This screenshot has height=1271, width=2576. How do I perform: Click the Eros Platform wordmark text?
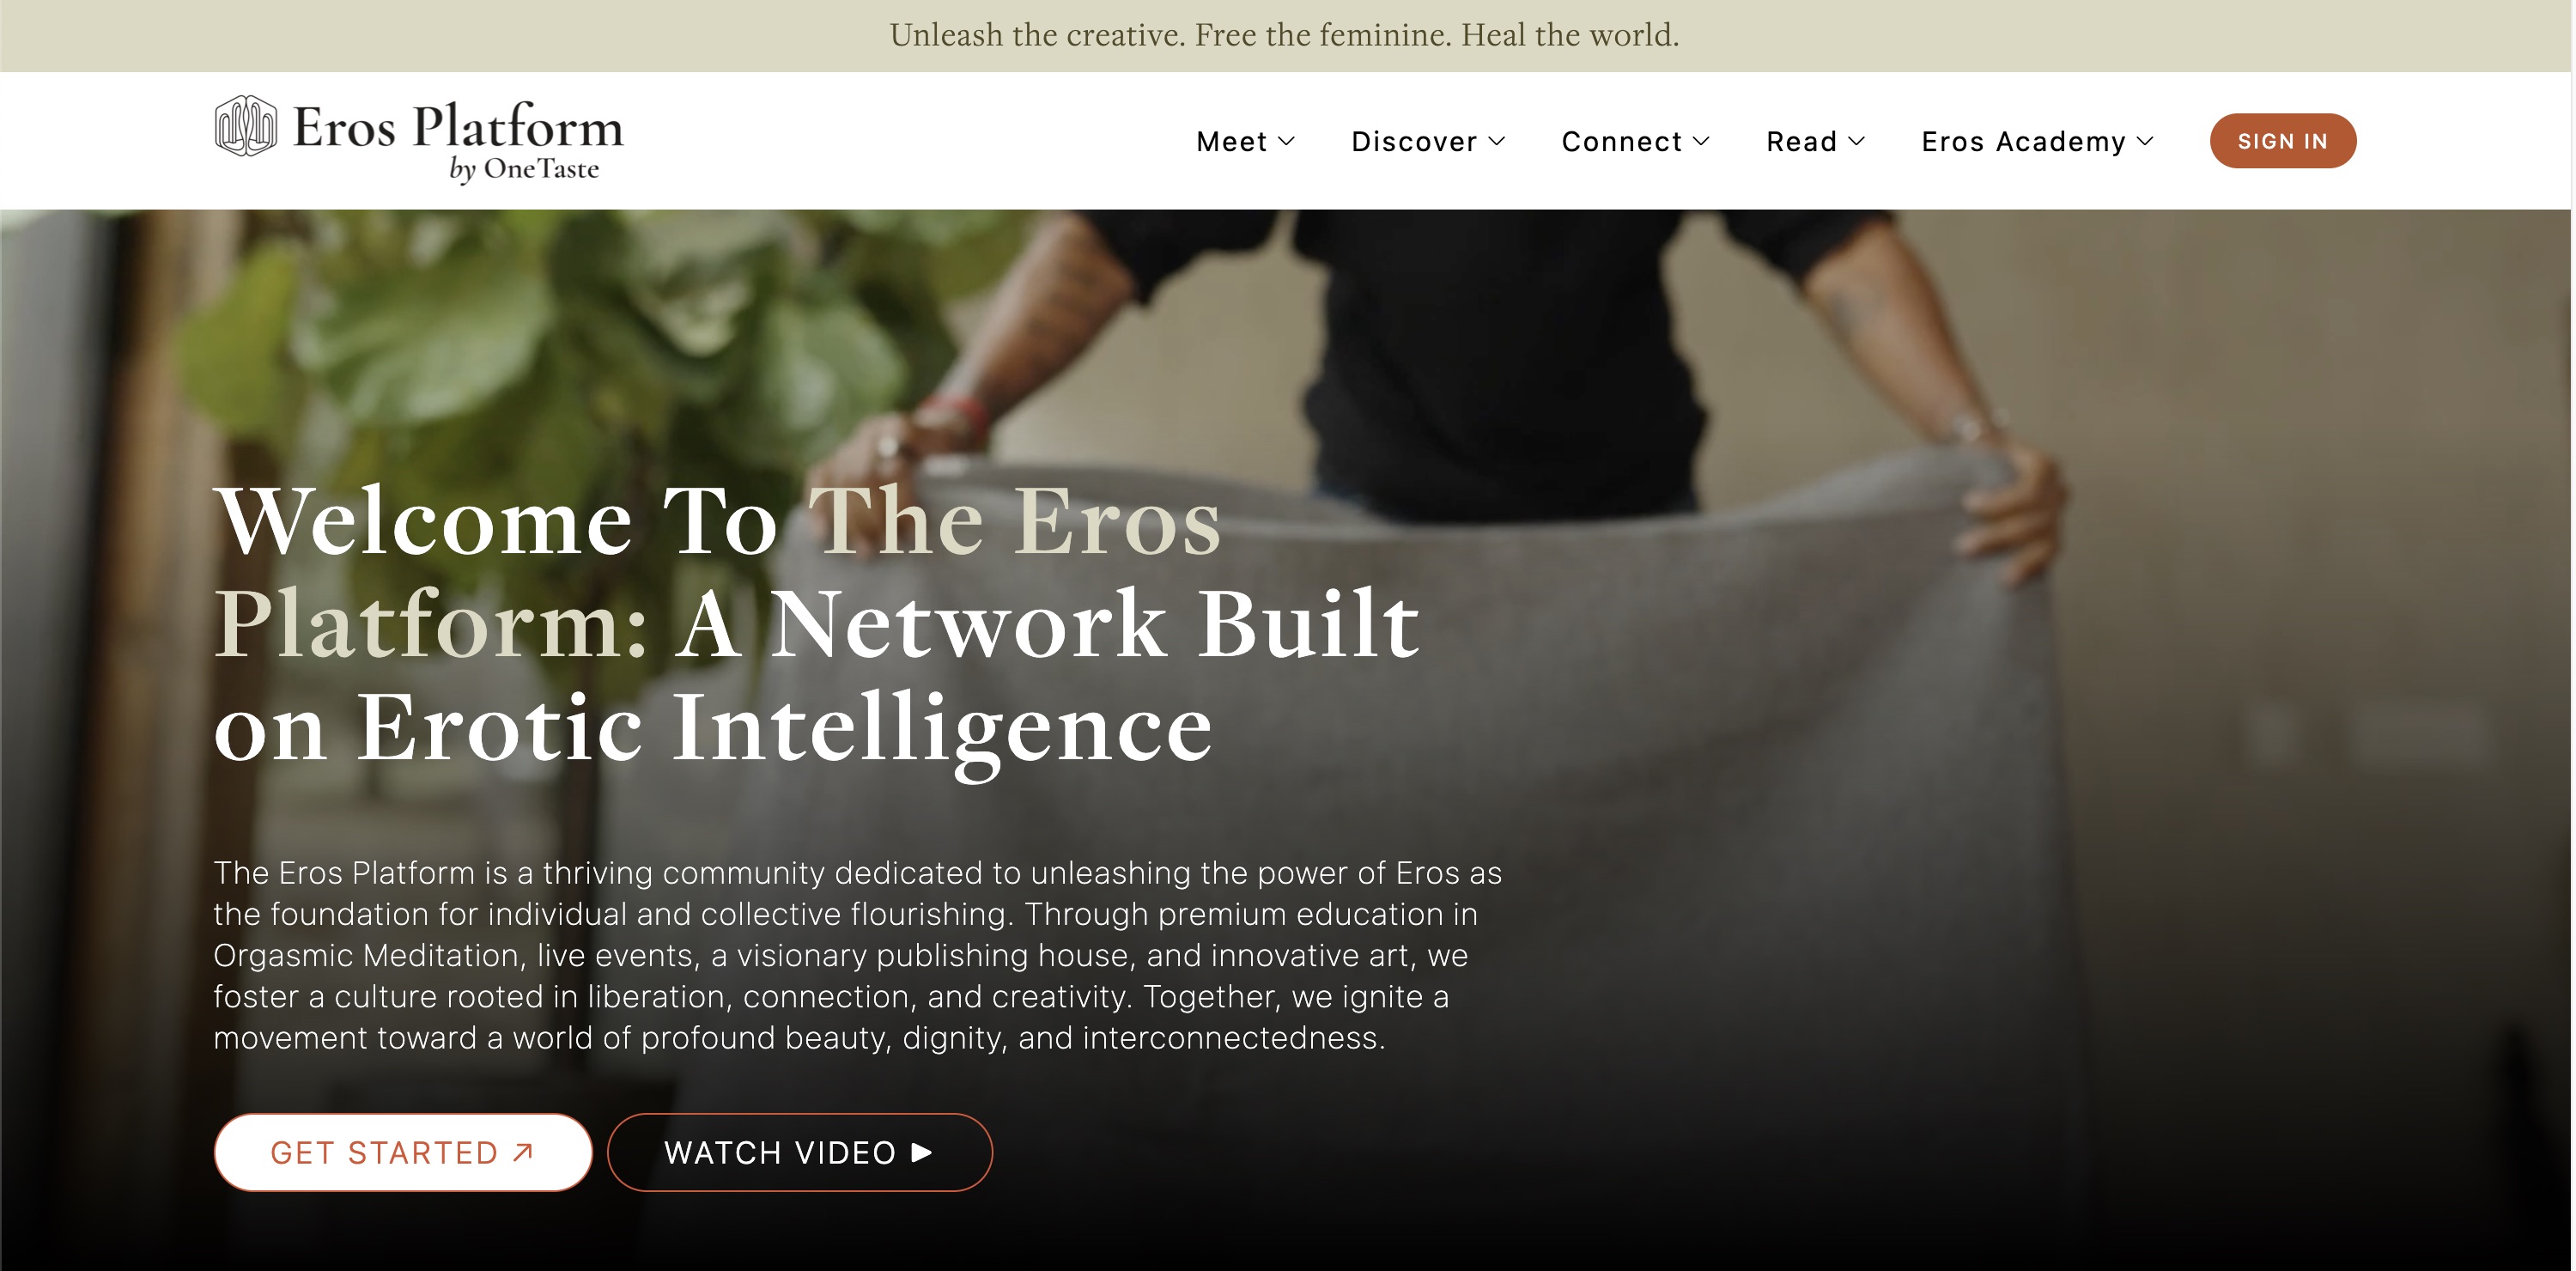(458, 127)
